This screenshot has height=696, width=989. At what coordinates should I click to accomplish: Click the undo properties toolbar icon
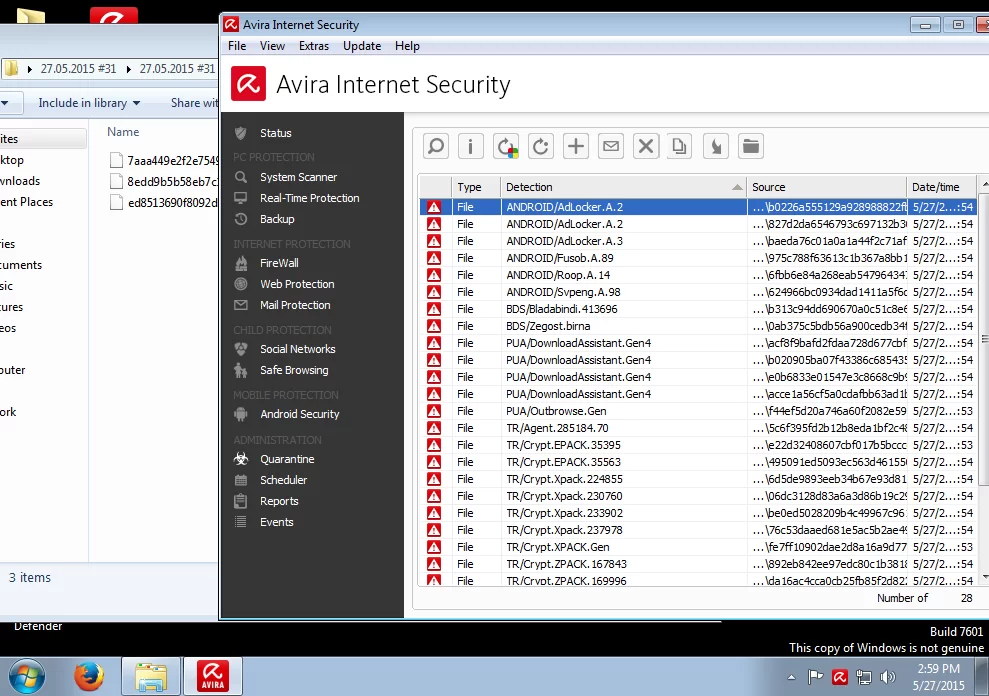pos(716,146)
